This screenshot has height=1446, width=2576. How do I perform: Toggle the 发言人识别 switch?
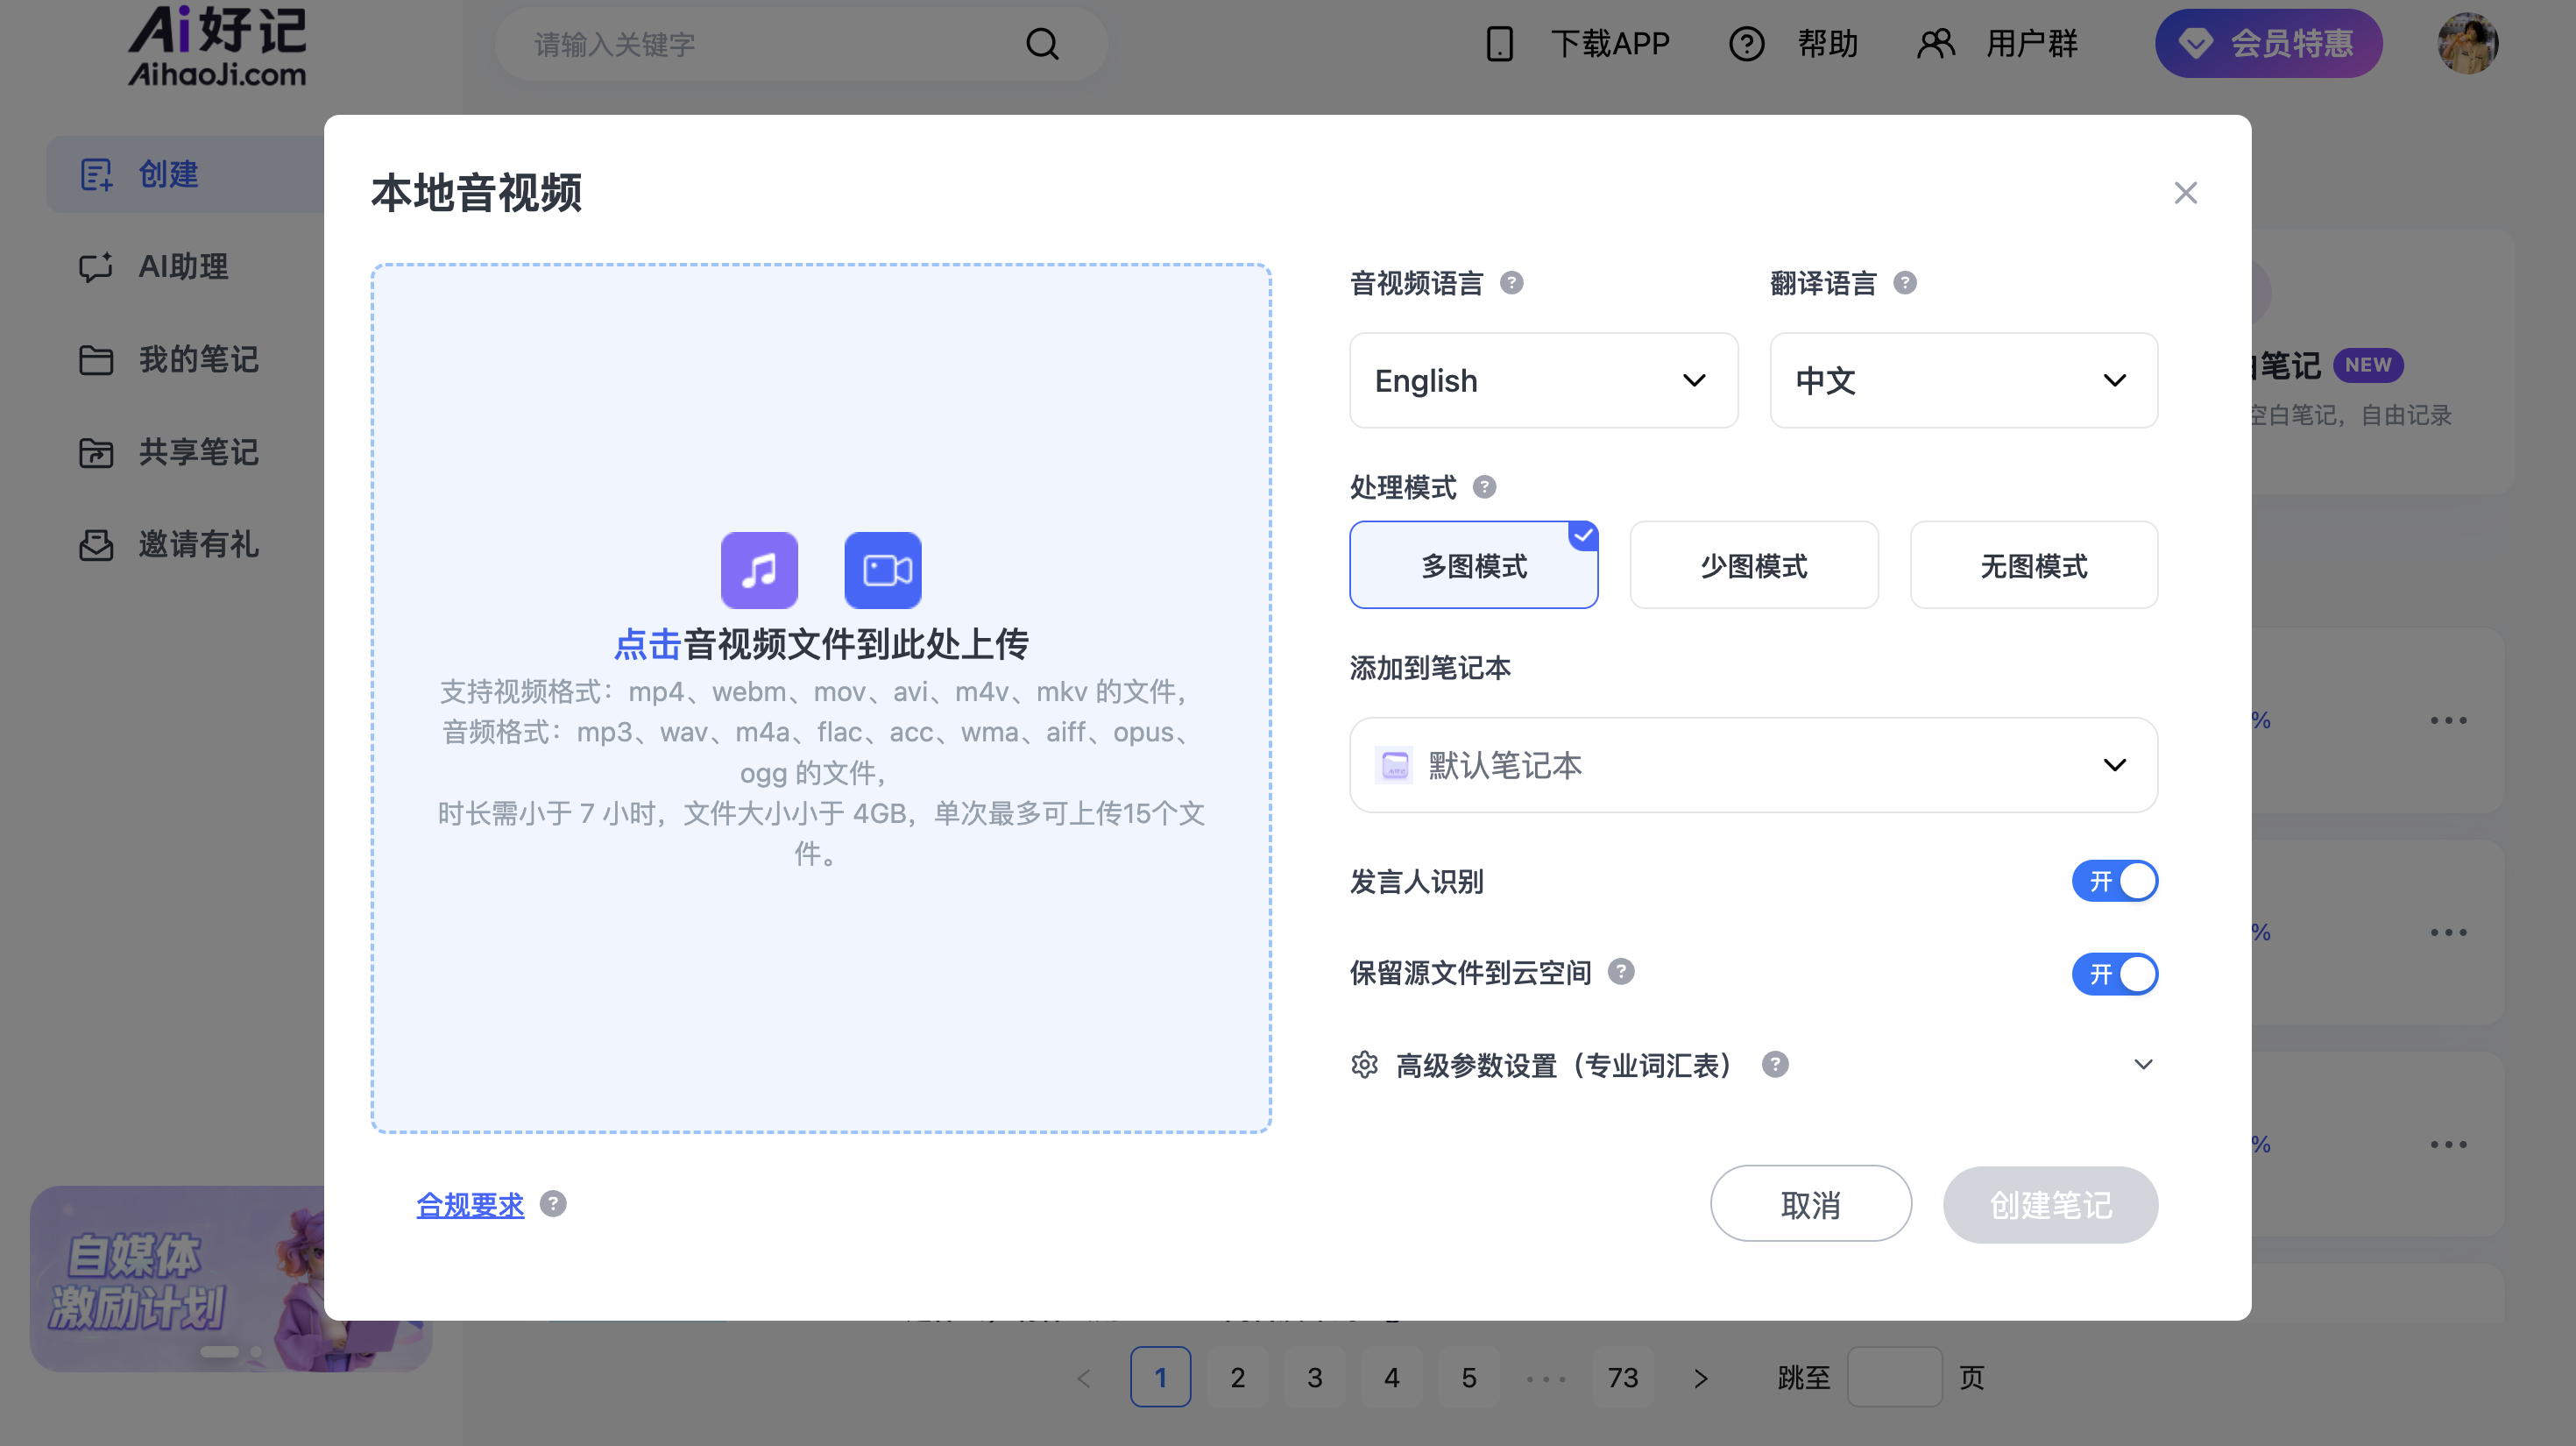point(2114,881)
